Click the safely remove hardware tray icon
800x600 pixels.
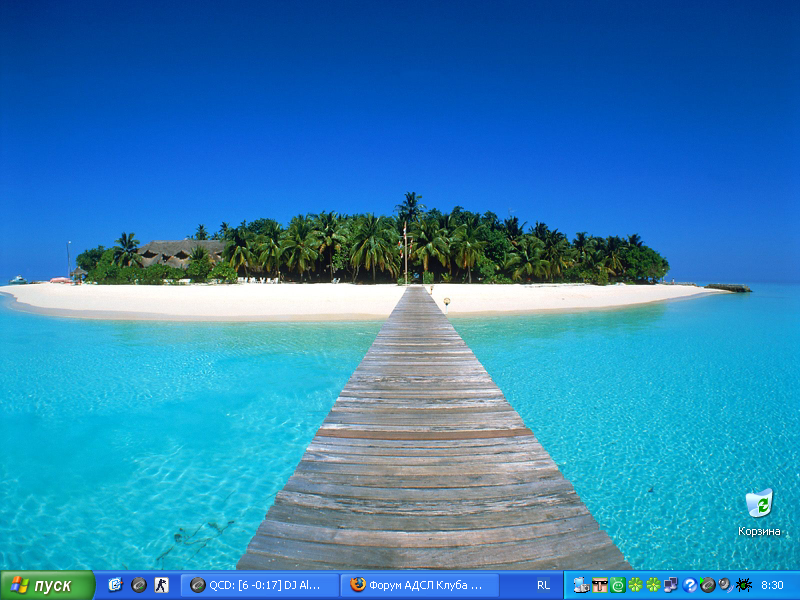581,585
